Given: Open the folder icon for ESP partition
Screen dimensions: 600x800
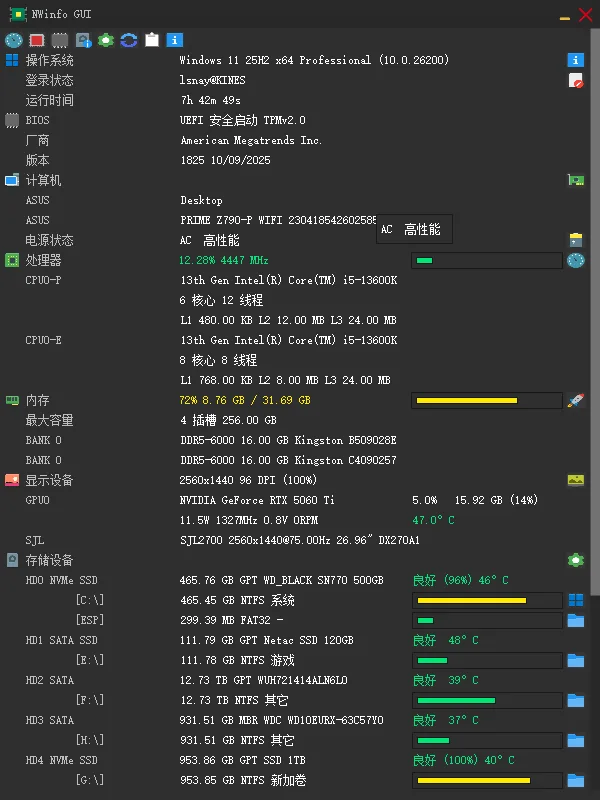Looking at the screenshot, I should click(x=576, y=620).
